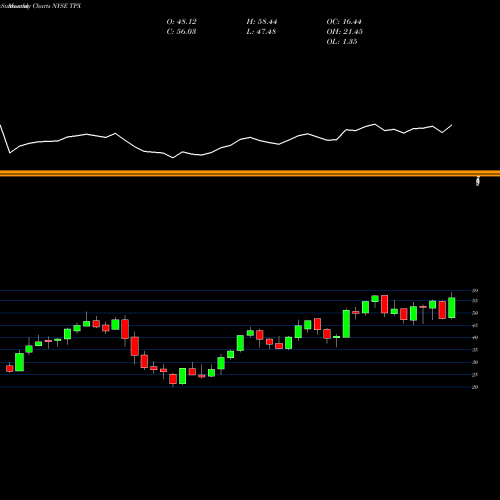Click the 30 price axis label
This screenshot has width=500, height=500.
click(475, 362)
